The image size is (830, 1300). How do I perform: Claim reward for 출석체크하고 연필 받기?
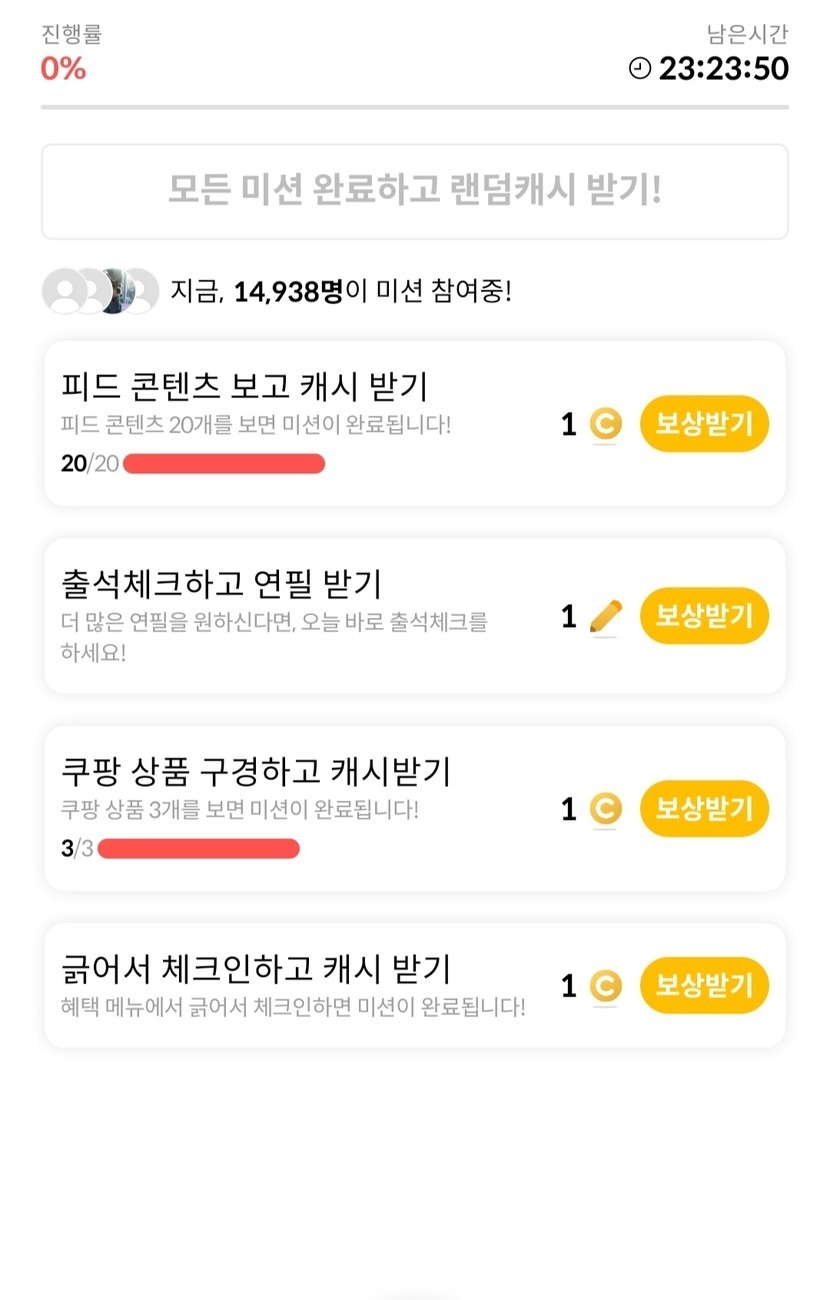click(704, 616)
